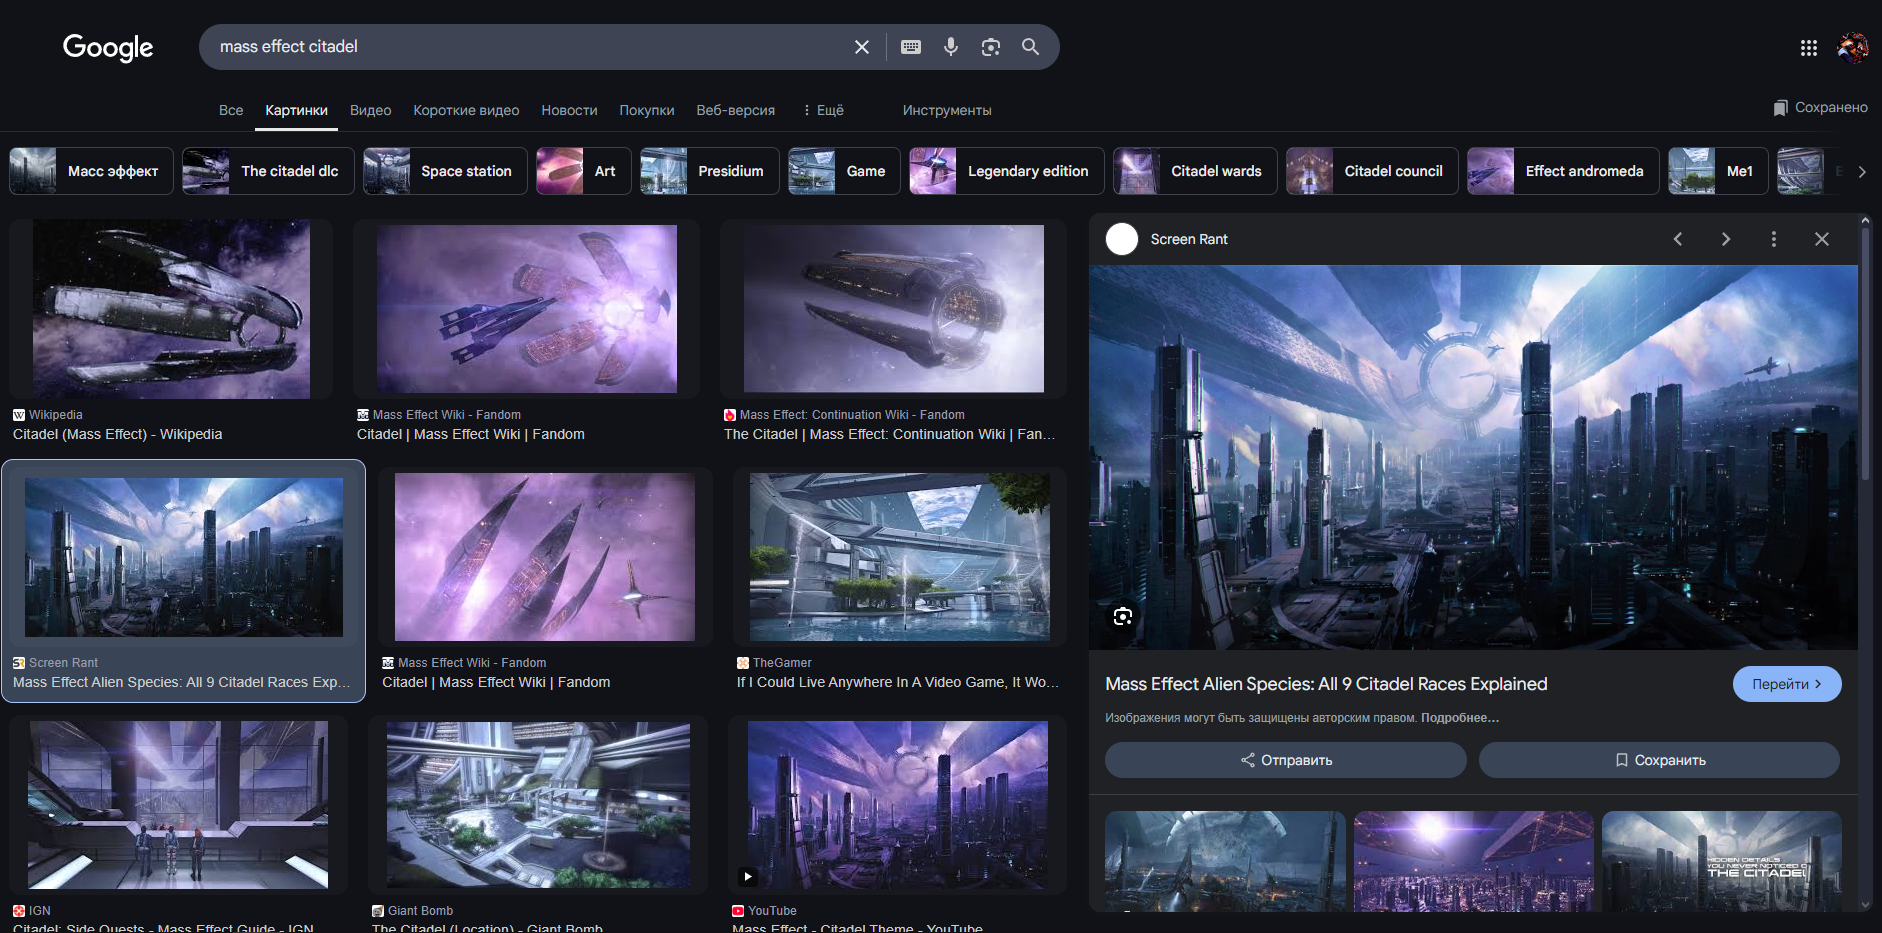Start voice search with microphone icon
1882x933 pixels.
click(x=951, y=47)
